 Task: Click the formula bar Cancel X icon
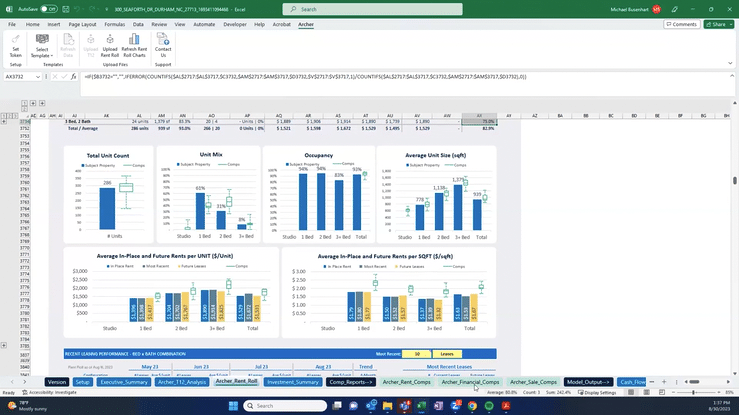[x=55, y=76]
